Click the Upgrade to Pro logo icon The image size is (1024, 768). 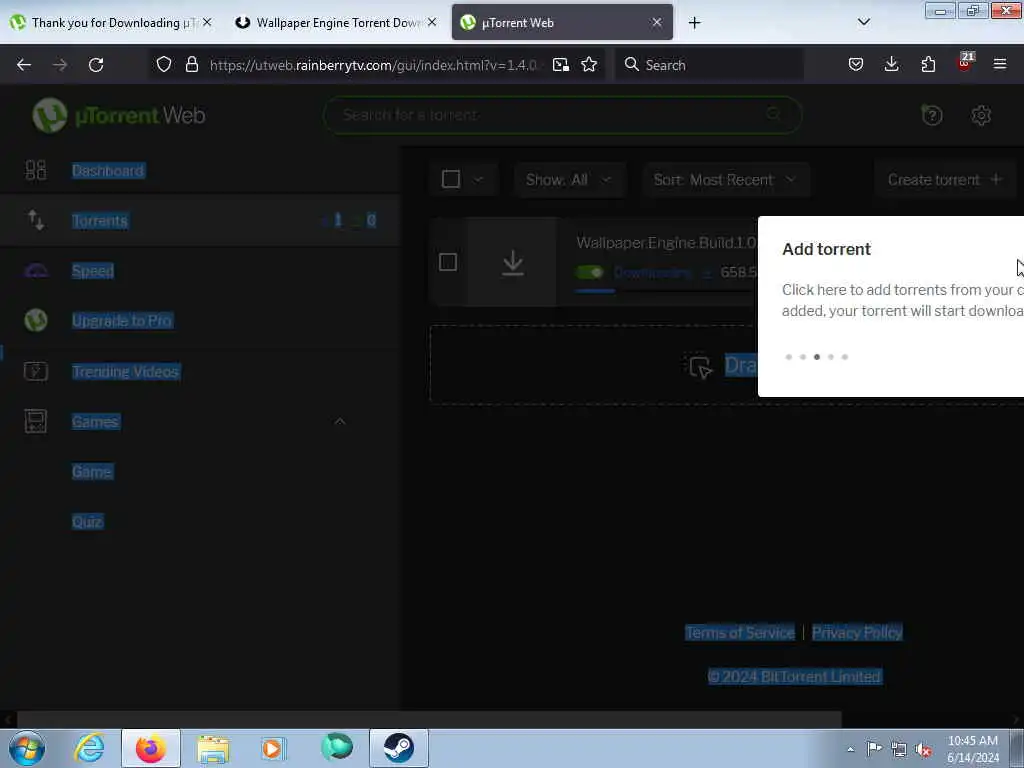pyautogui.click(x=36, y=320)
